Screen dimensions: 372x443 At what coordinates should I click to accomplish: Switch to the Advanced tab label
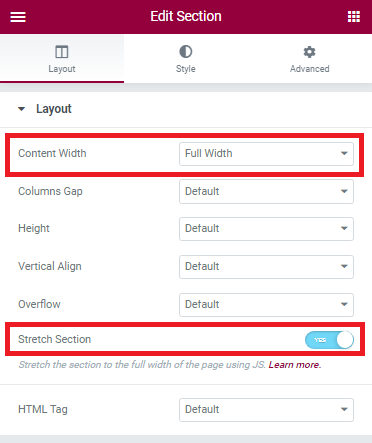pyautogui.click(x=310, y=69)
